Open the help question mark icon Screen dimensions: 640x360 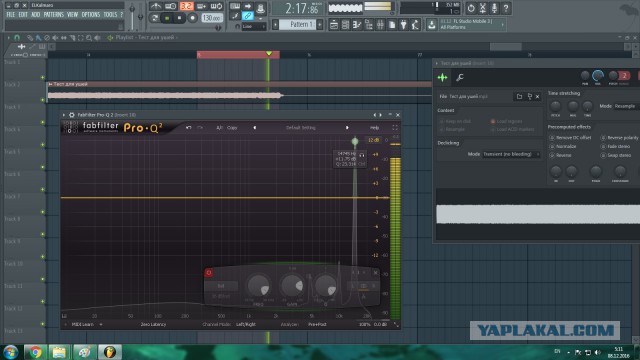click(506, 8)
